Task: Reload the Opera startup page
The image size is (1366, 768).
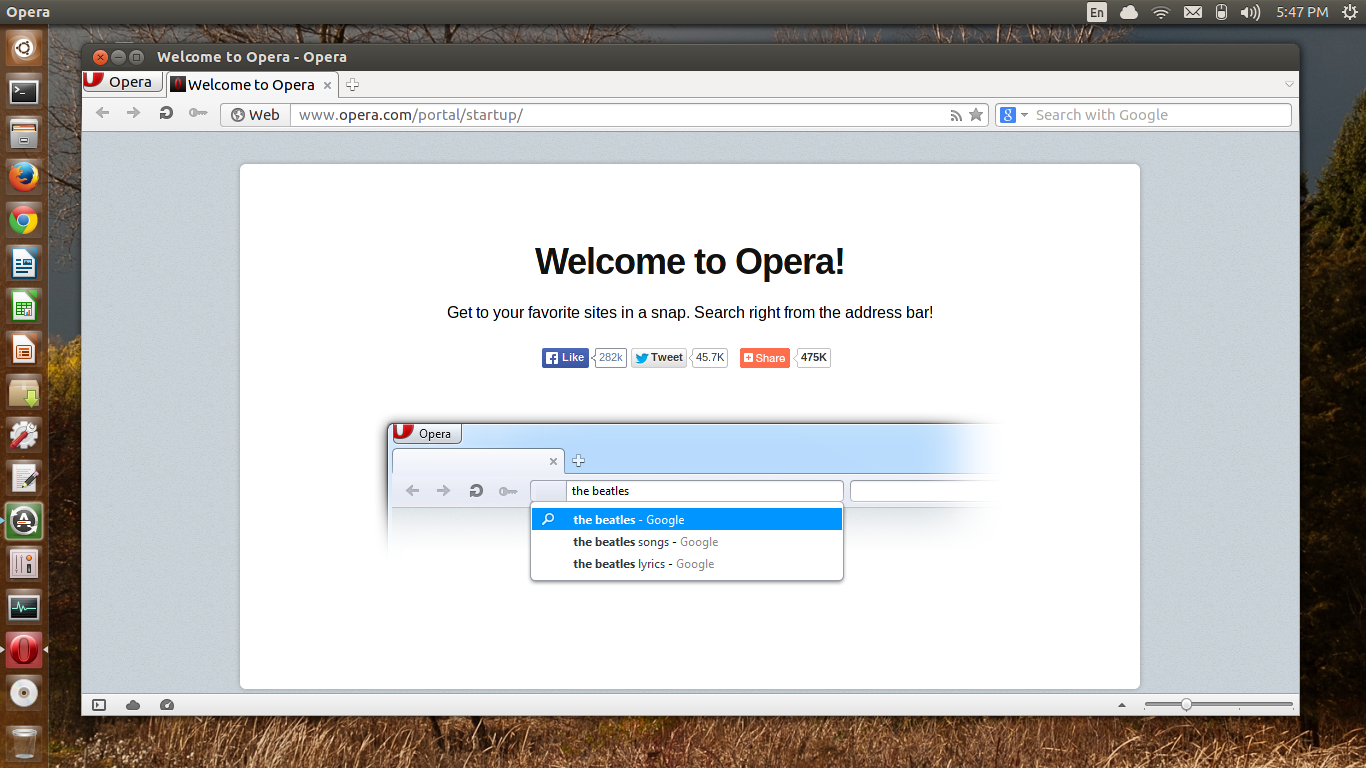Action: 166,114
